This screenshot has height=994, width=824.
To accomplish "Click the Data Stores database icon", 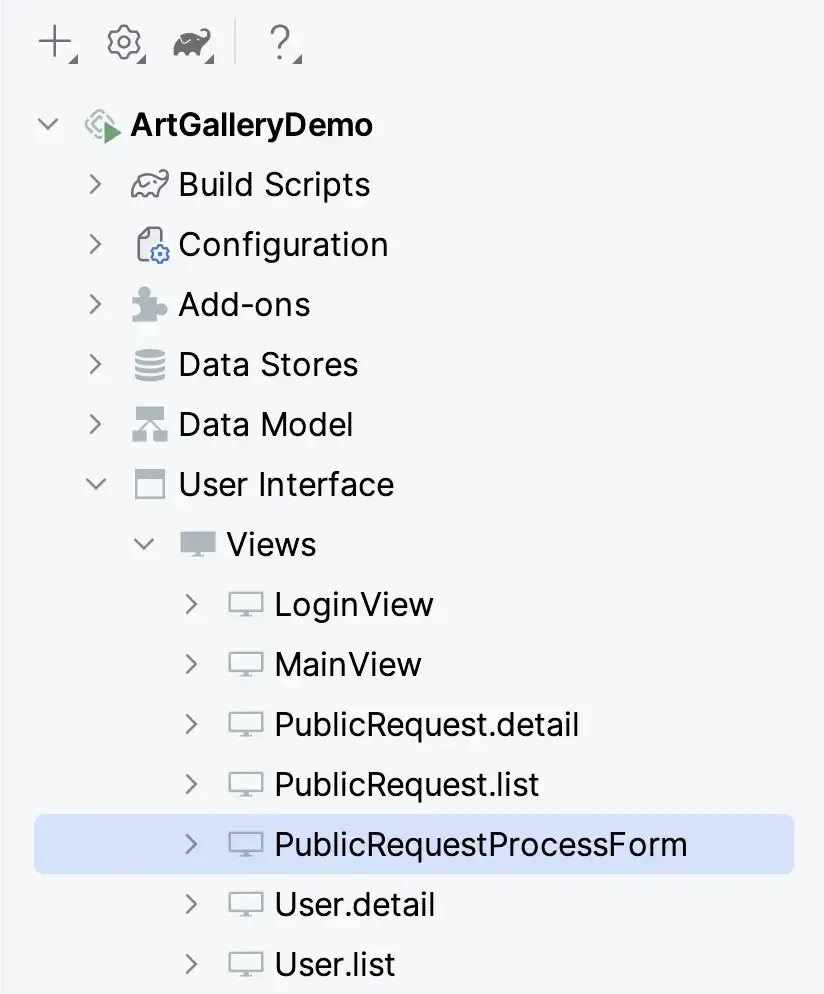I will point(150,365).
